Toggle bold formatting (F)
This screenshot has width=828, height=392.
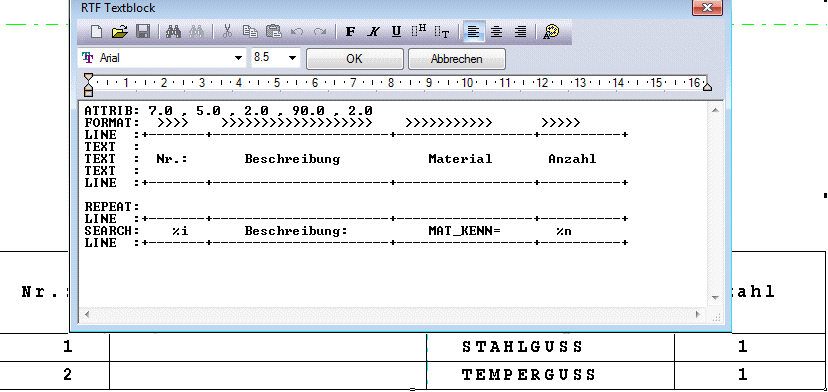pyautogui.click(x=350, y=32)
